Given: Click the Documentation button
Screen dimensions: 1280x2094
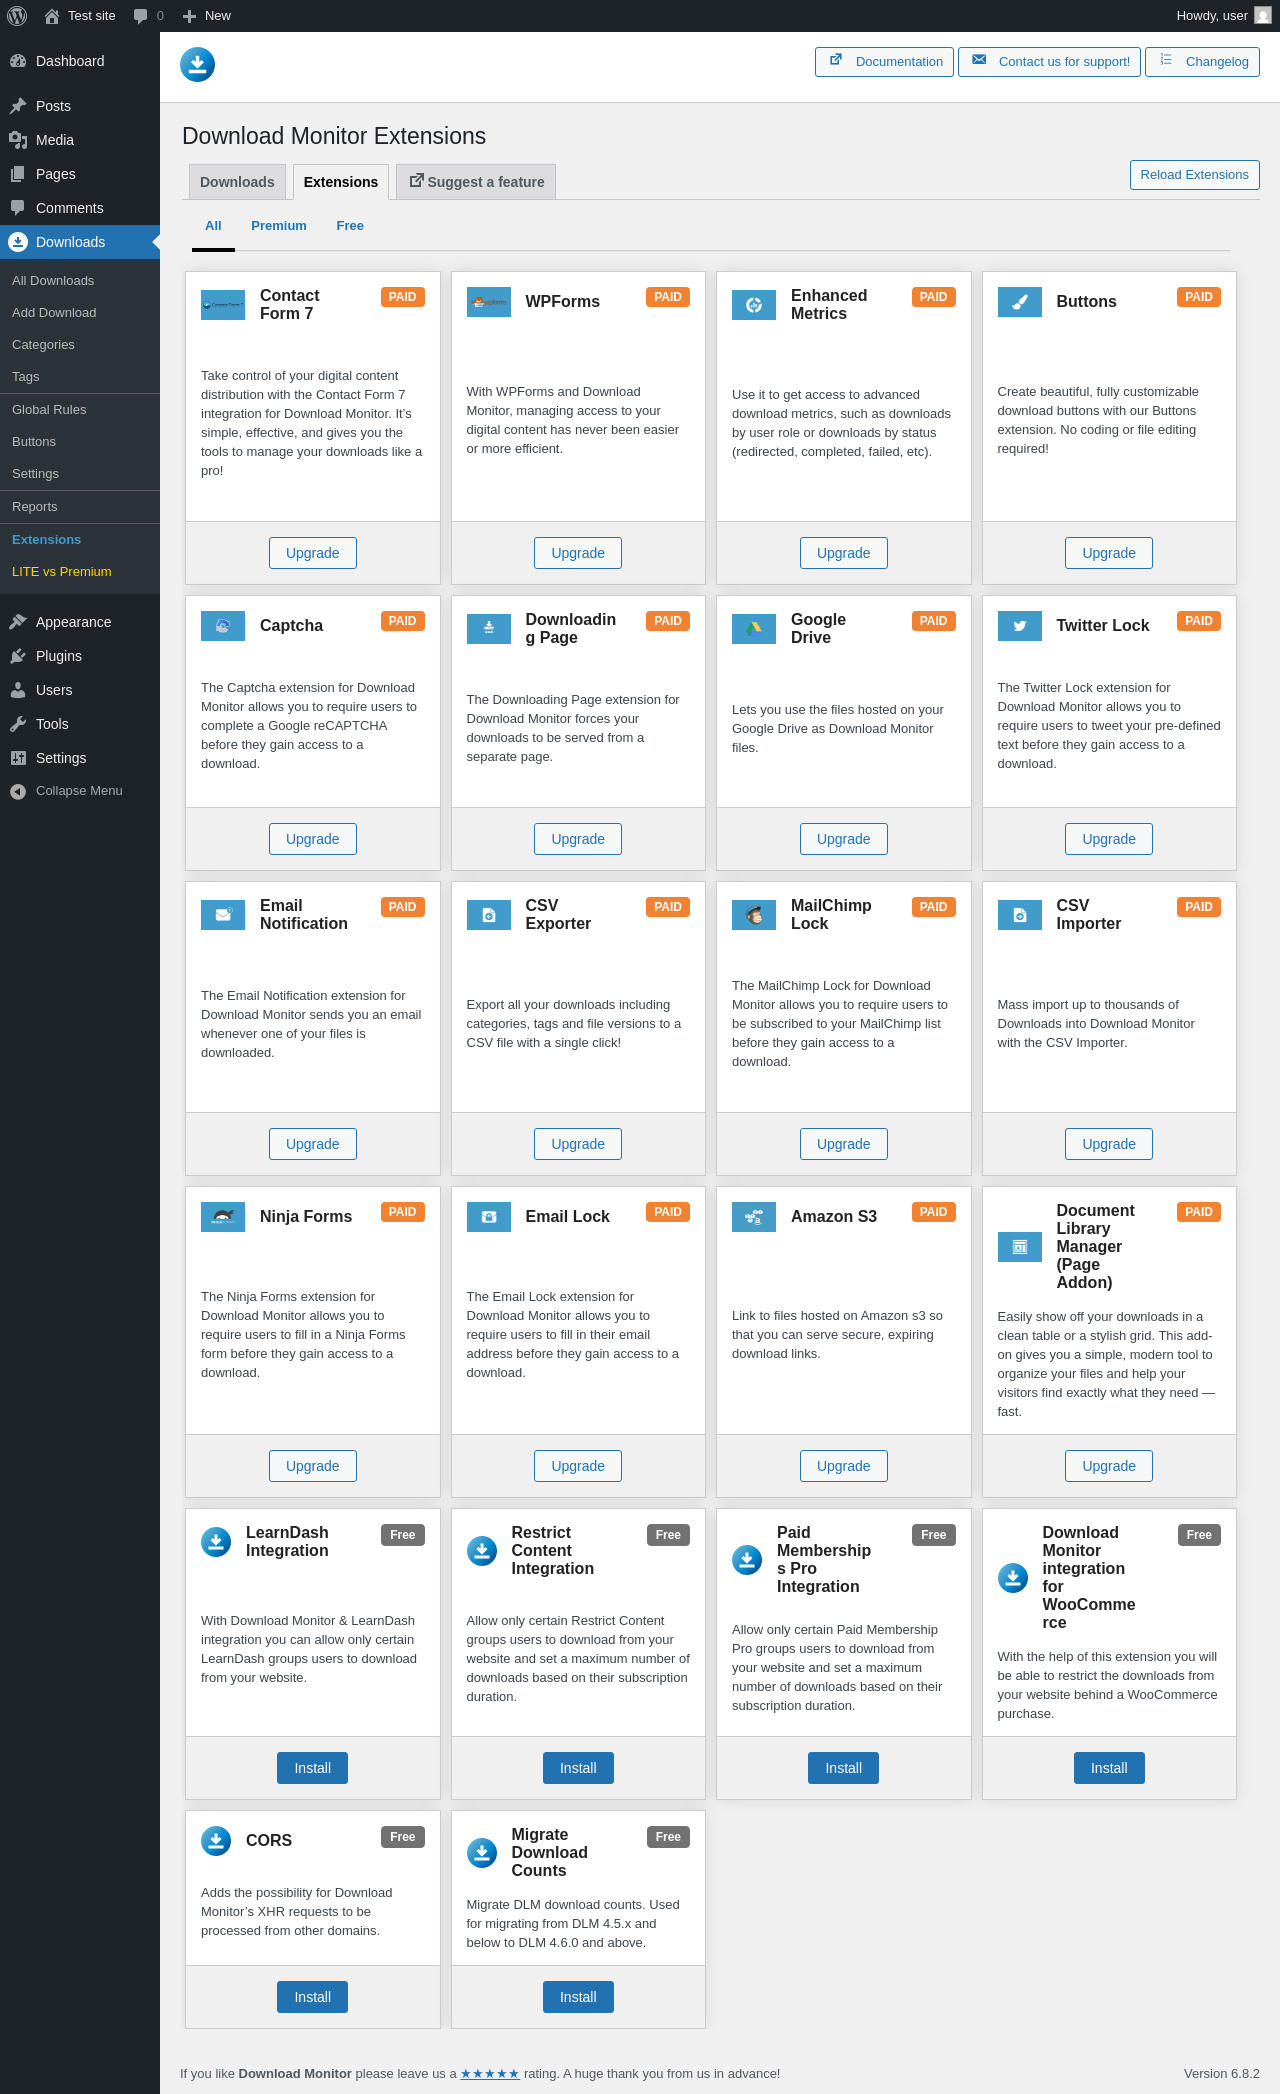Looking at the screenshot, I should [x=884, y=62].
